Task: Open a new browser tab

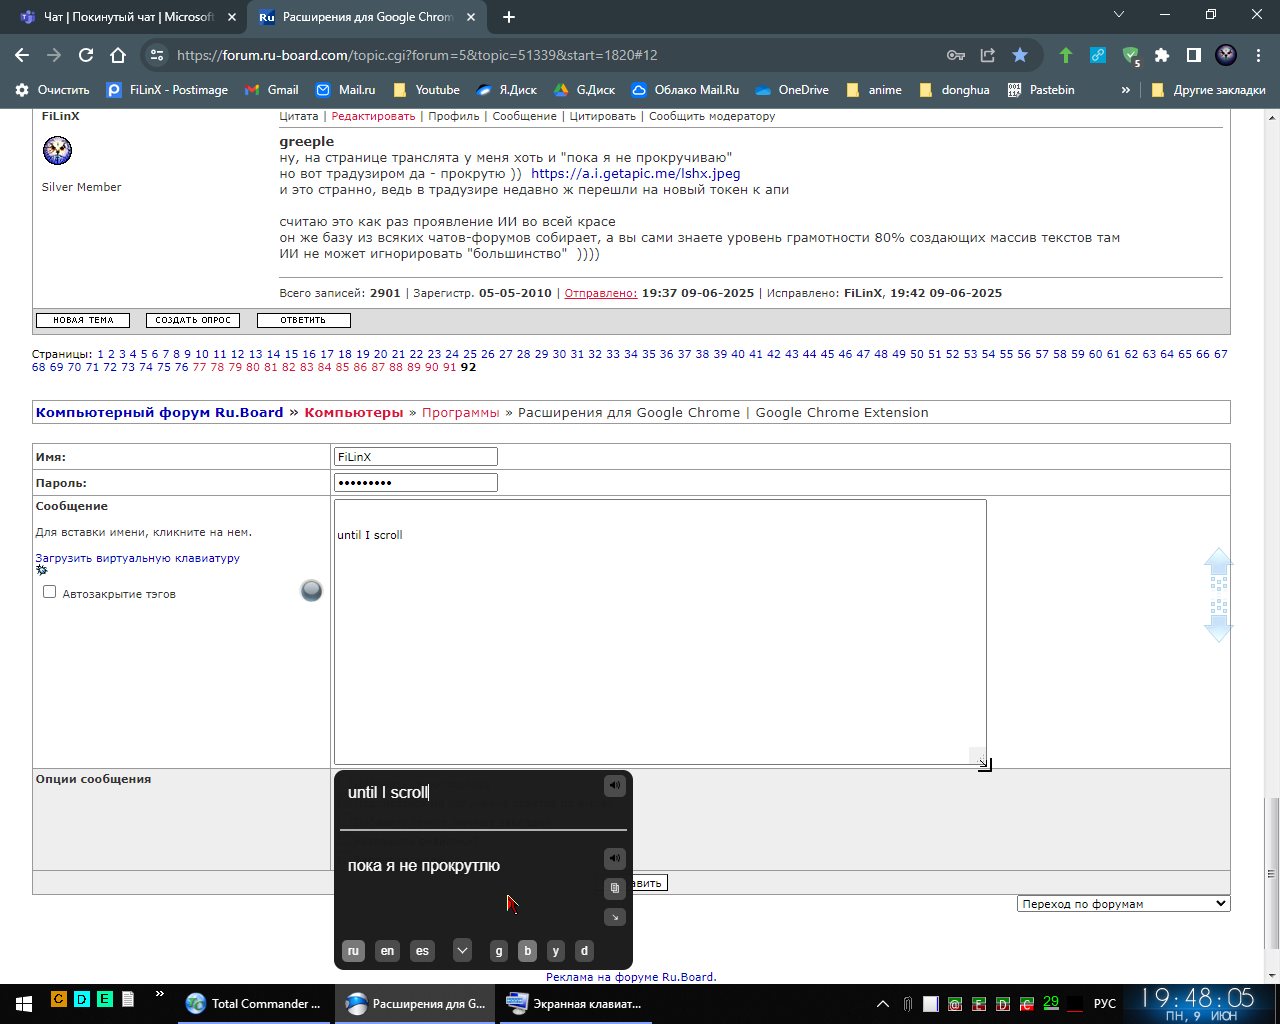Action: pos(508,17)
